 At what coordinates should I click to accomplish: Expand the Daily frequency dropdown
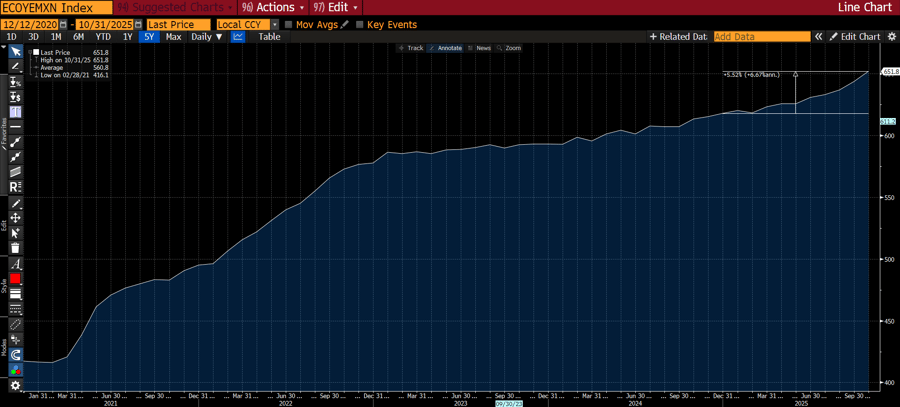(x=206, y=37)
